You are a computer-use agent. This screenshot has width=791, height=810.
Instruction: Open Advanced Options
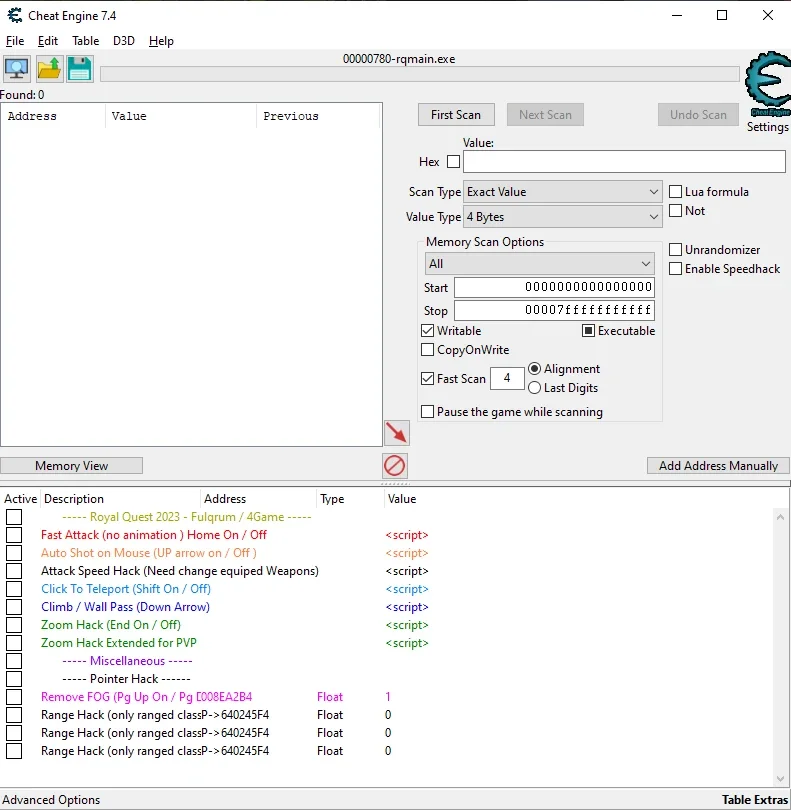coord(51,800)
